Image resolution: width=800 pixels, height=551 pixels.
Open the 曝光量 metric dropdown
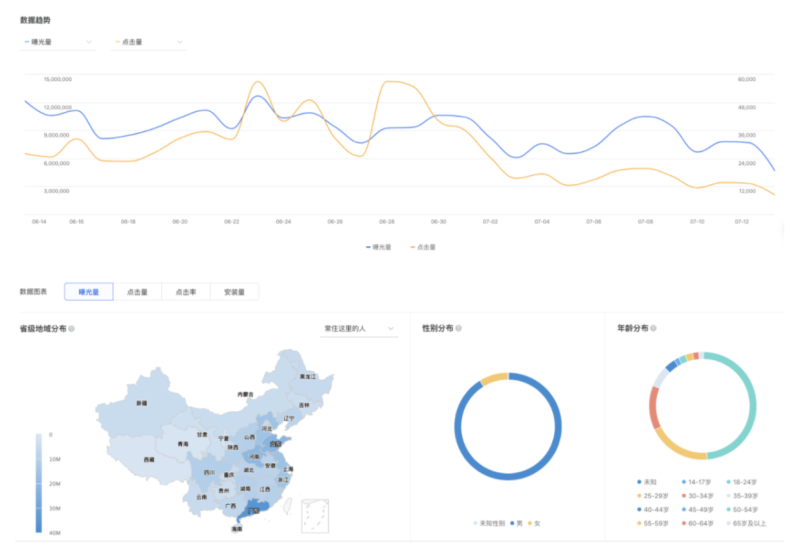coord(58,42)
